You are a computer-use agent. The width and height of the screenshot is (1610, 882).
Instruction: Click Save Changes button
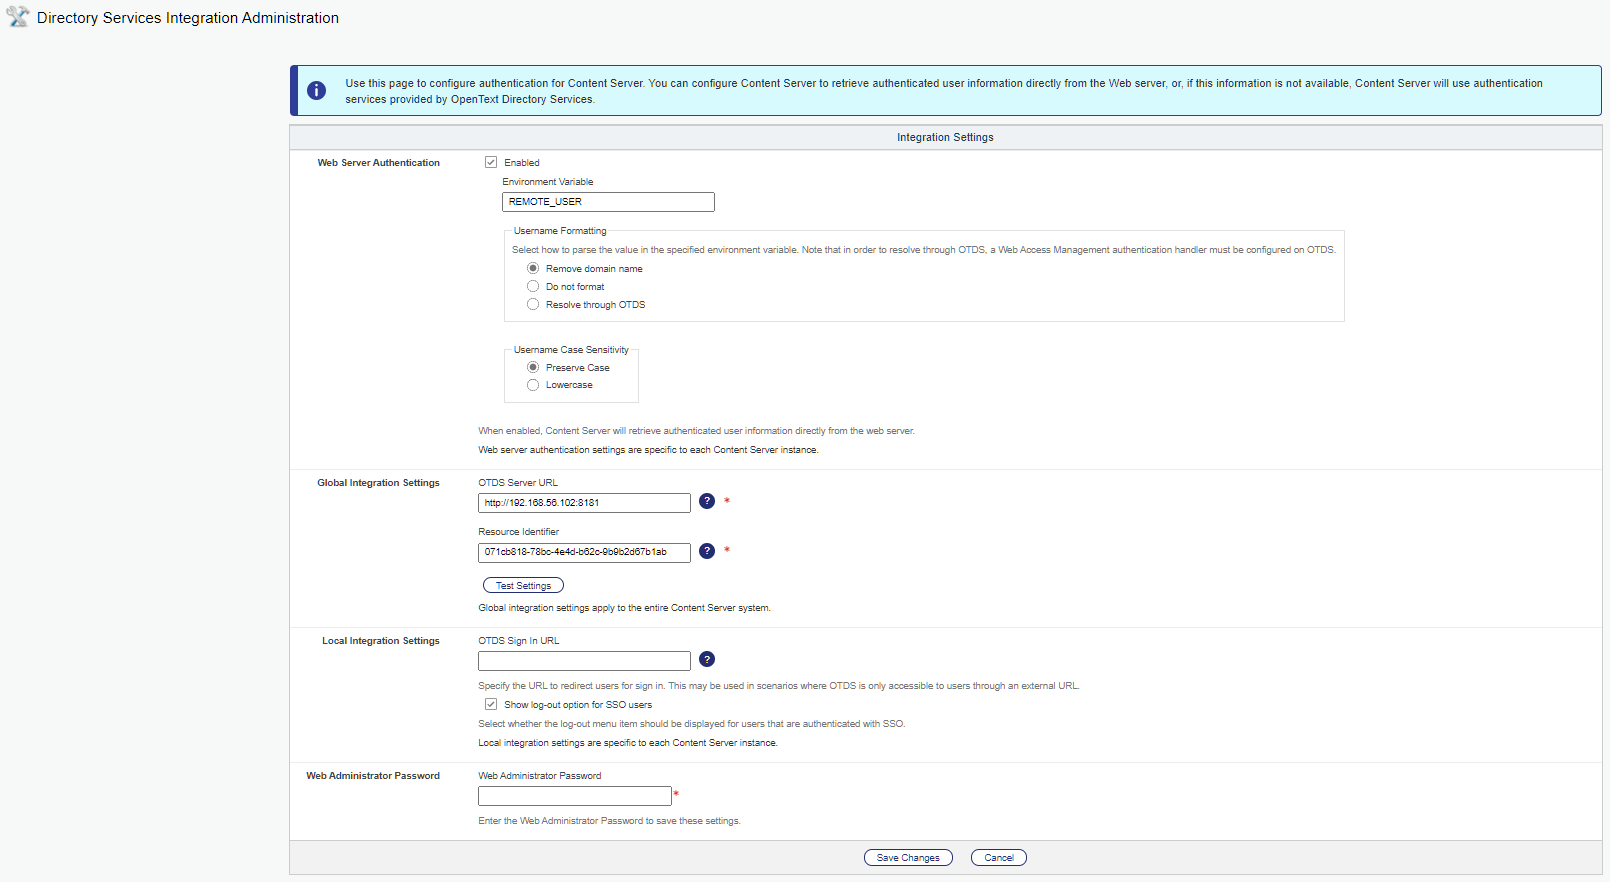coord(908,857)
